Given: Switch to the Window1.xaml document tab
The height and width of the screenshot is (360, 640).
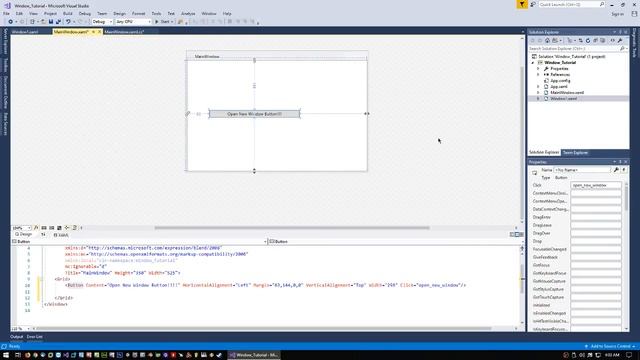Looking at the screenshot, I should pyautogui.click(x=25, y=32).
